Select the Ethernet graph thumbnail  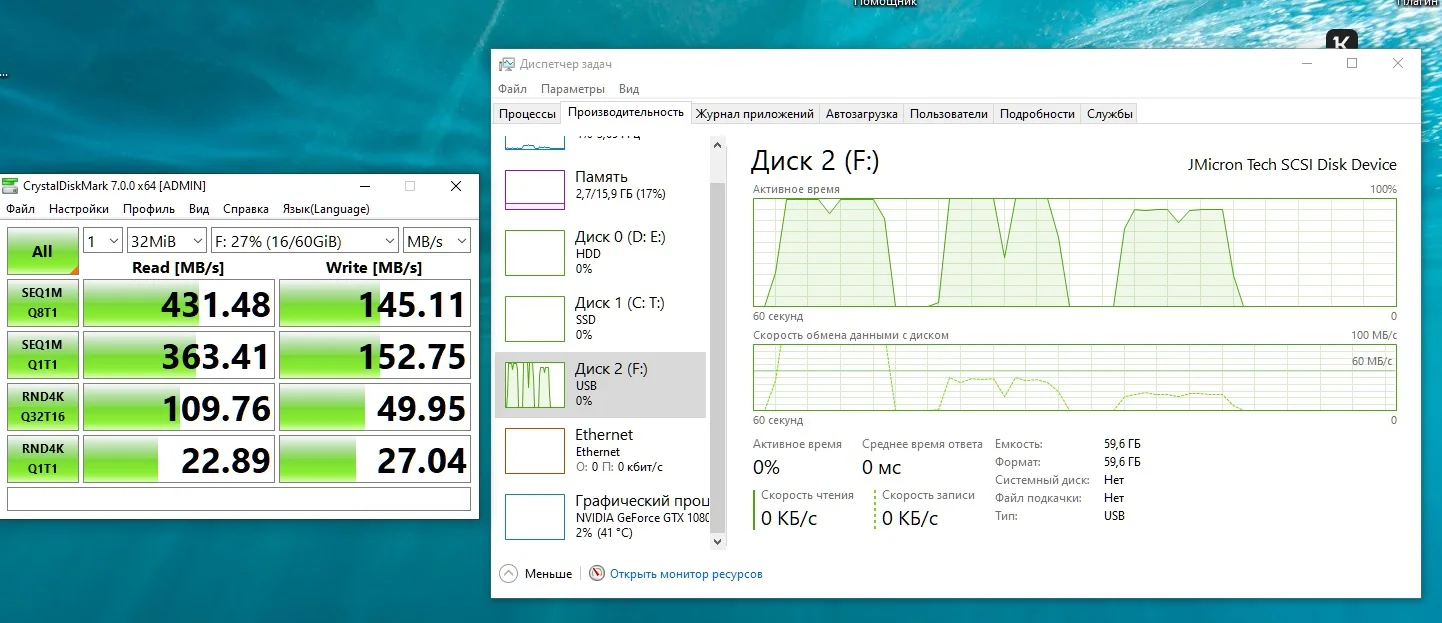click(x=535, y=451)
